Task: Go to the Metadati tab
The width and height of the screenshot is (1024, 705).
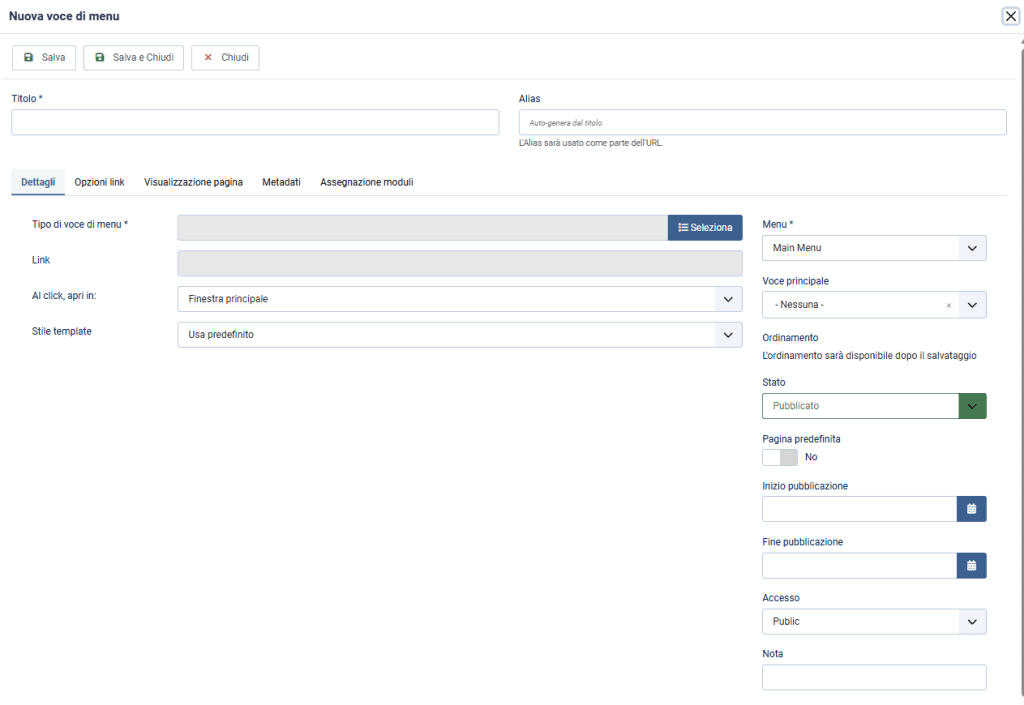Action: pyautogui.click(x=281, y=182)
